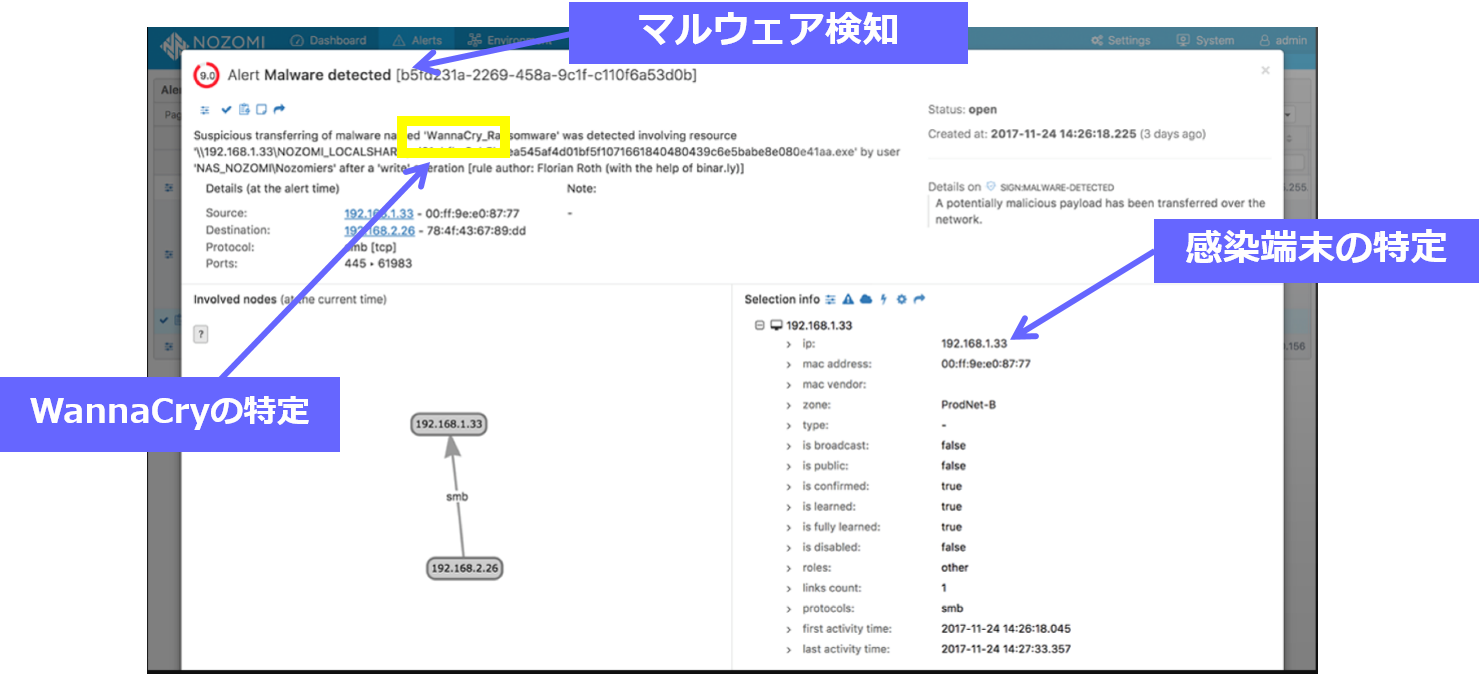The image size is (1479, 674).
Task: Open source IP link 192.168.1.33
Action: pos(379,213)
